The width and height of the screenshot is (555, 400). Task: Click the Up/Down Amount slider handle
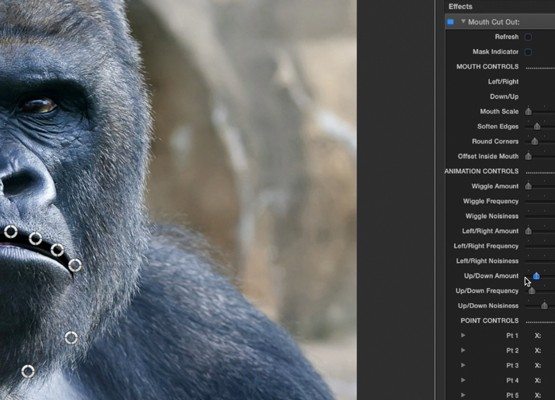point(537,276)
